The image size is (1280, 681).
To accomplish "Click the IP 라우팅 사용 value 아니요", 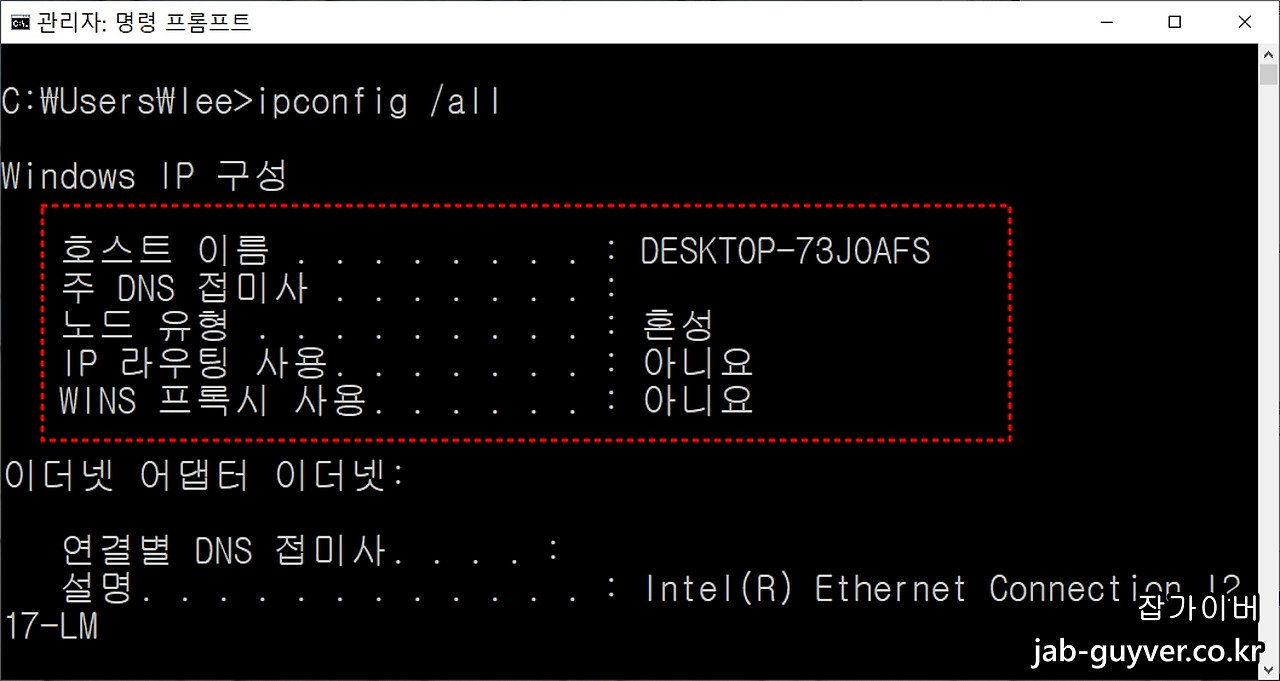I will 698,363.
